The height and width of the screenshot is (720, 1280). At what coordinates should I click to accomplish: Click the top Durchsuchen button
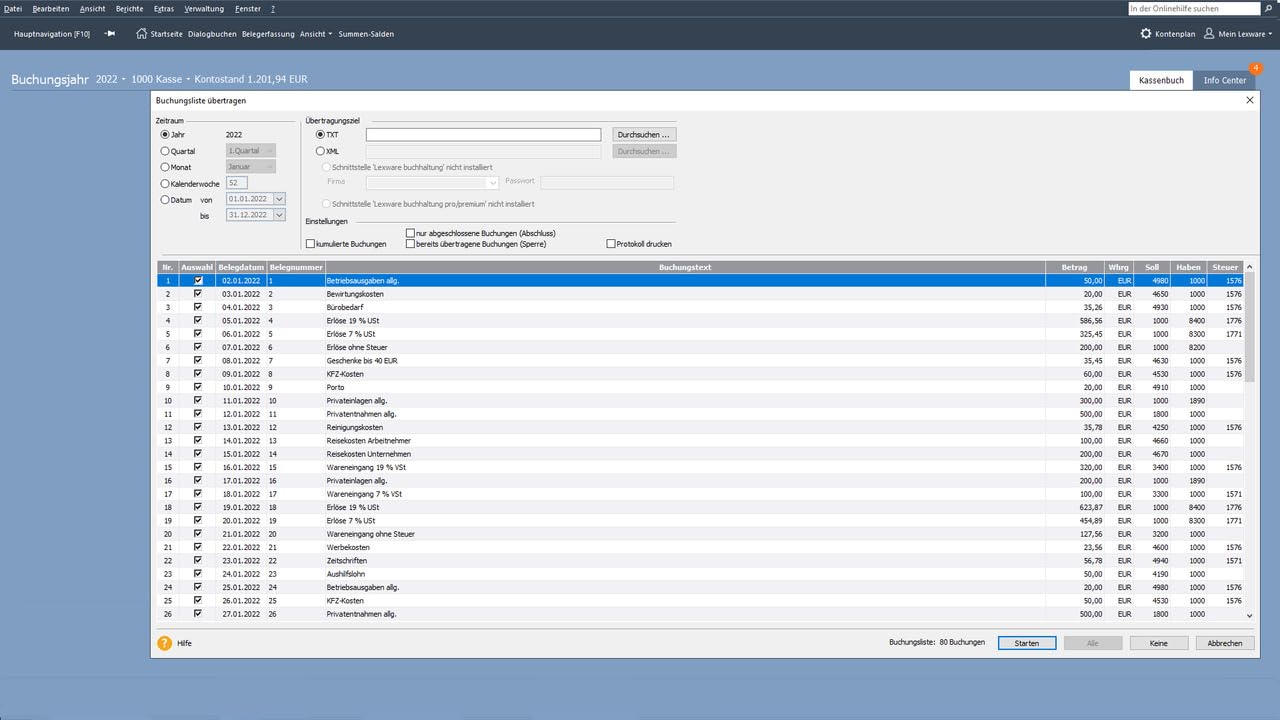(x=645, y=134)
